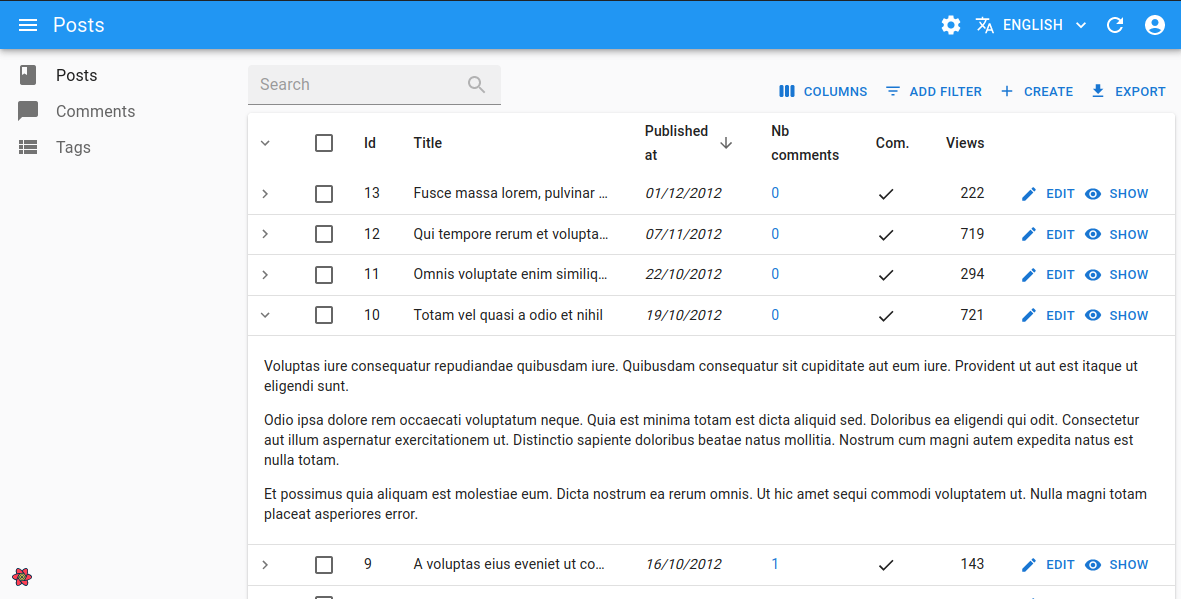Image resolution: width=1181 pixels, height=599 pixels.
Task: Show post 9 details
Action: tap(1117, 565)
